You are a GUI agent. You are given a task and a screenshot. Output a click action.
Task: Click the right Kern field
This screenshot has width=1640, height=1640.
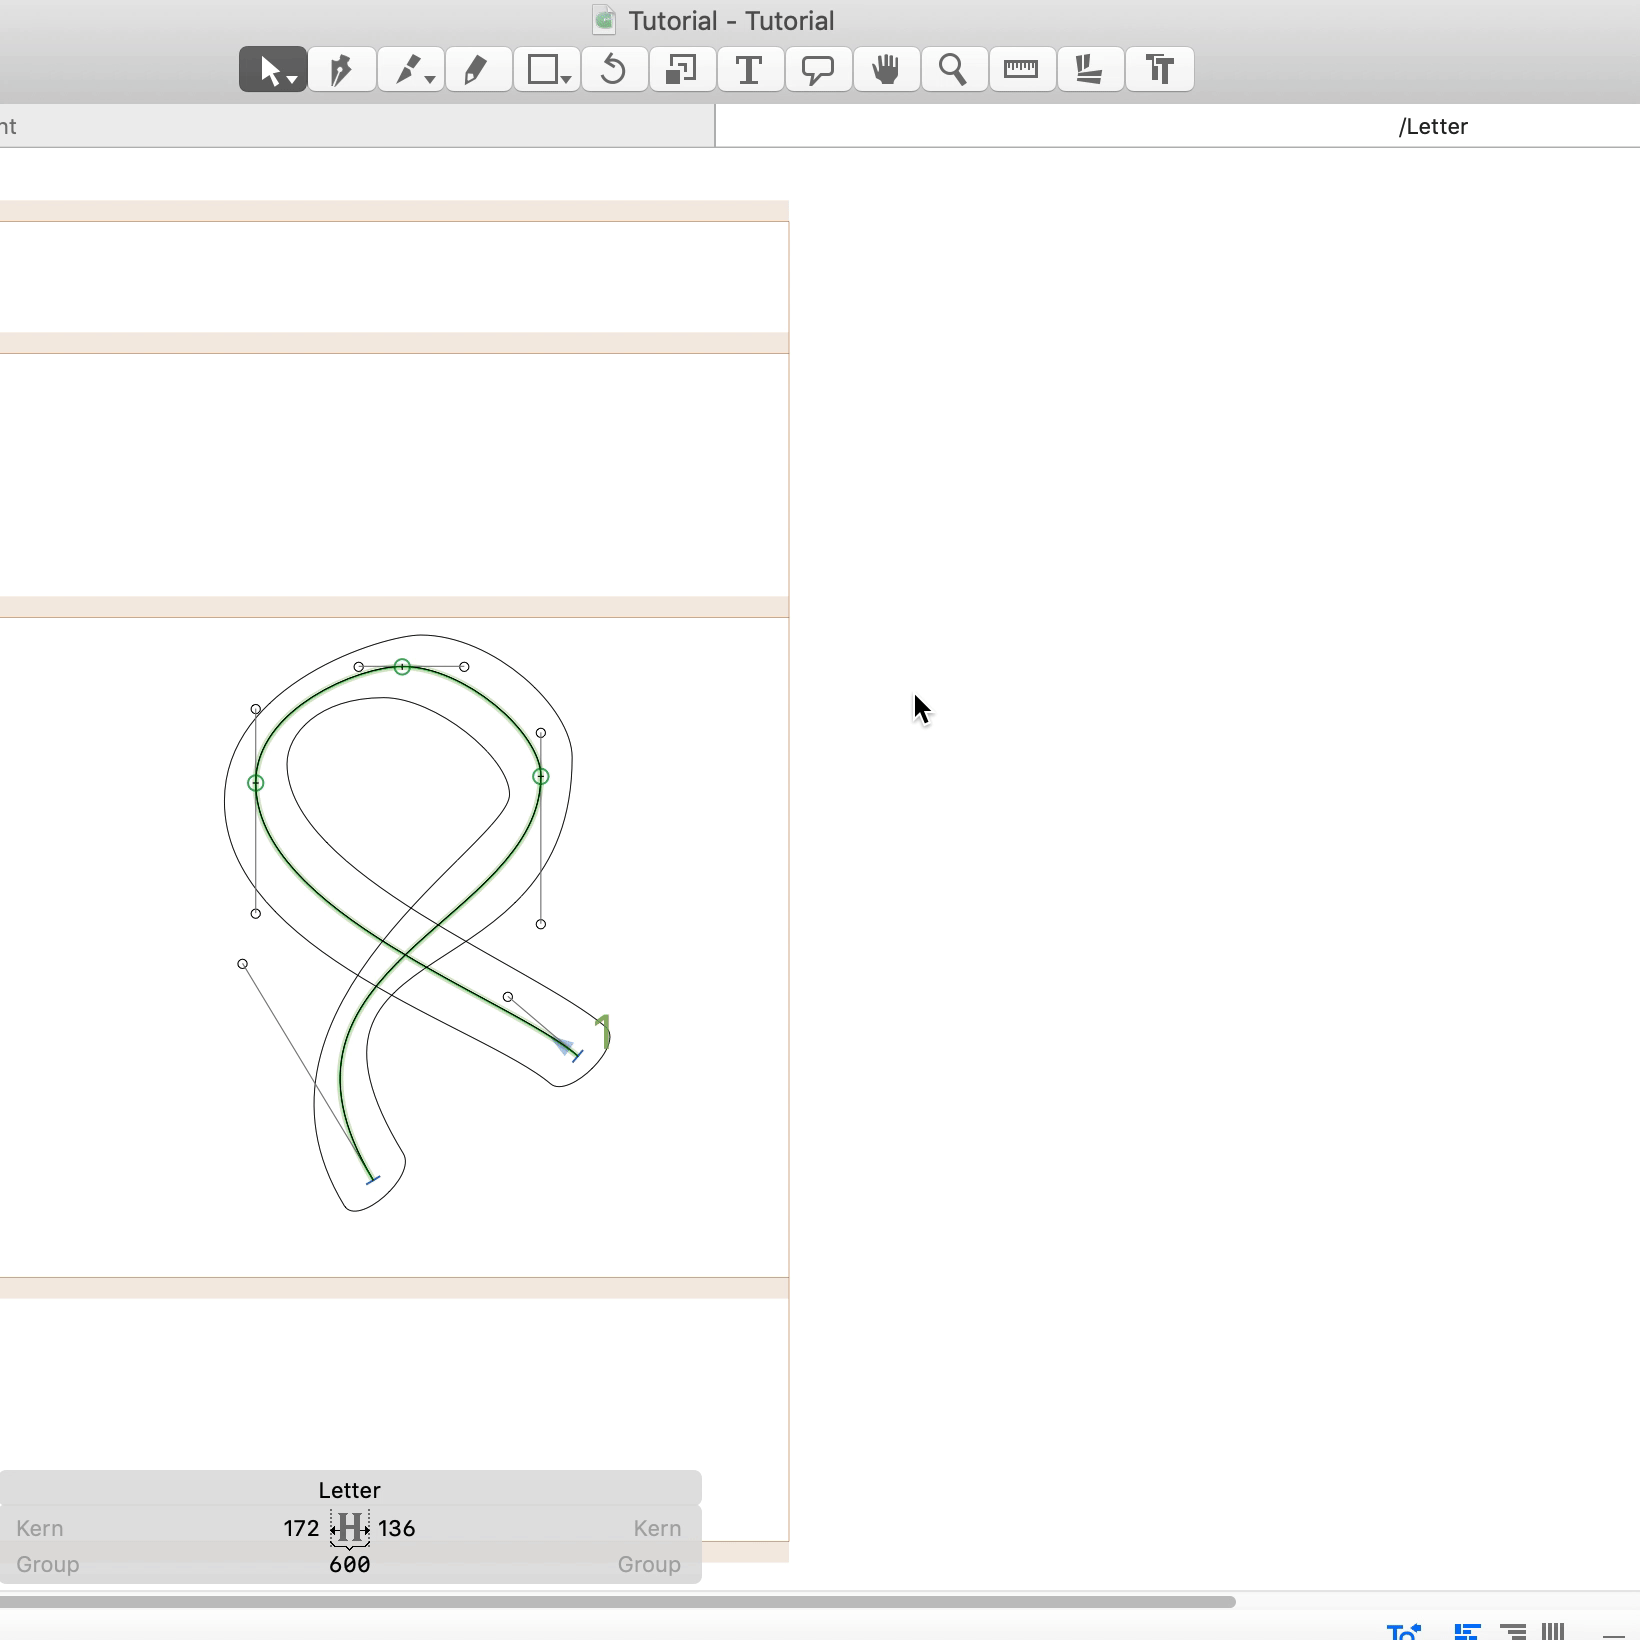point(658,1528)
